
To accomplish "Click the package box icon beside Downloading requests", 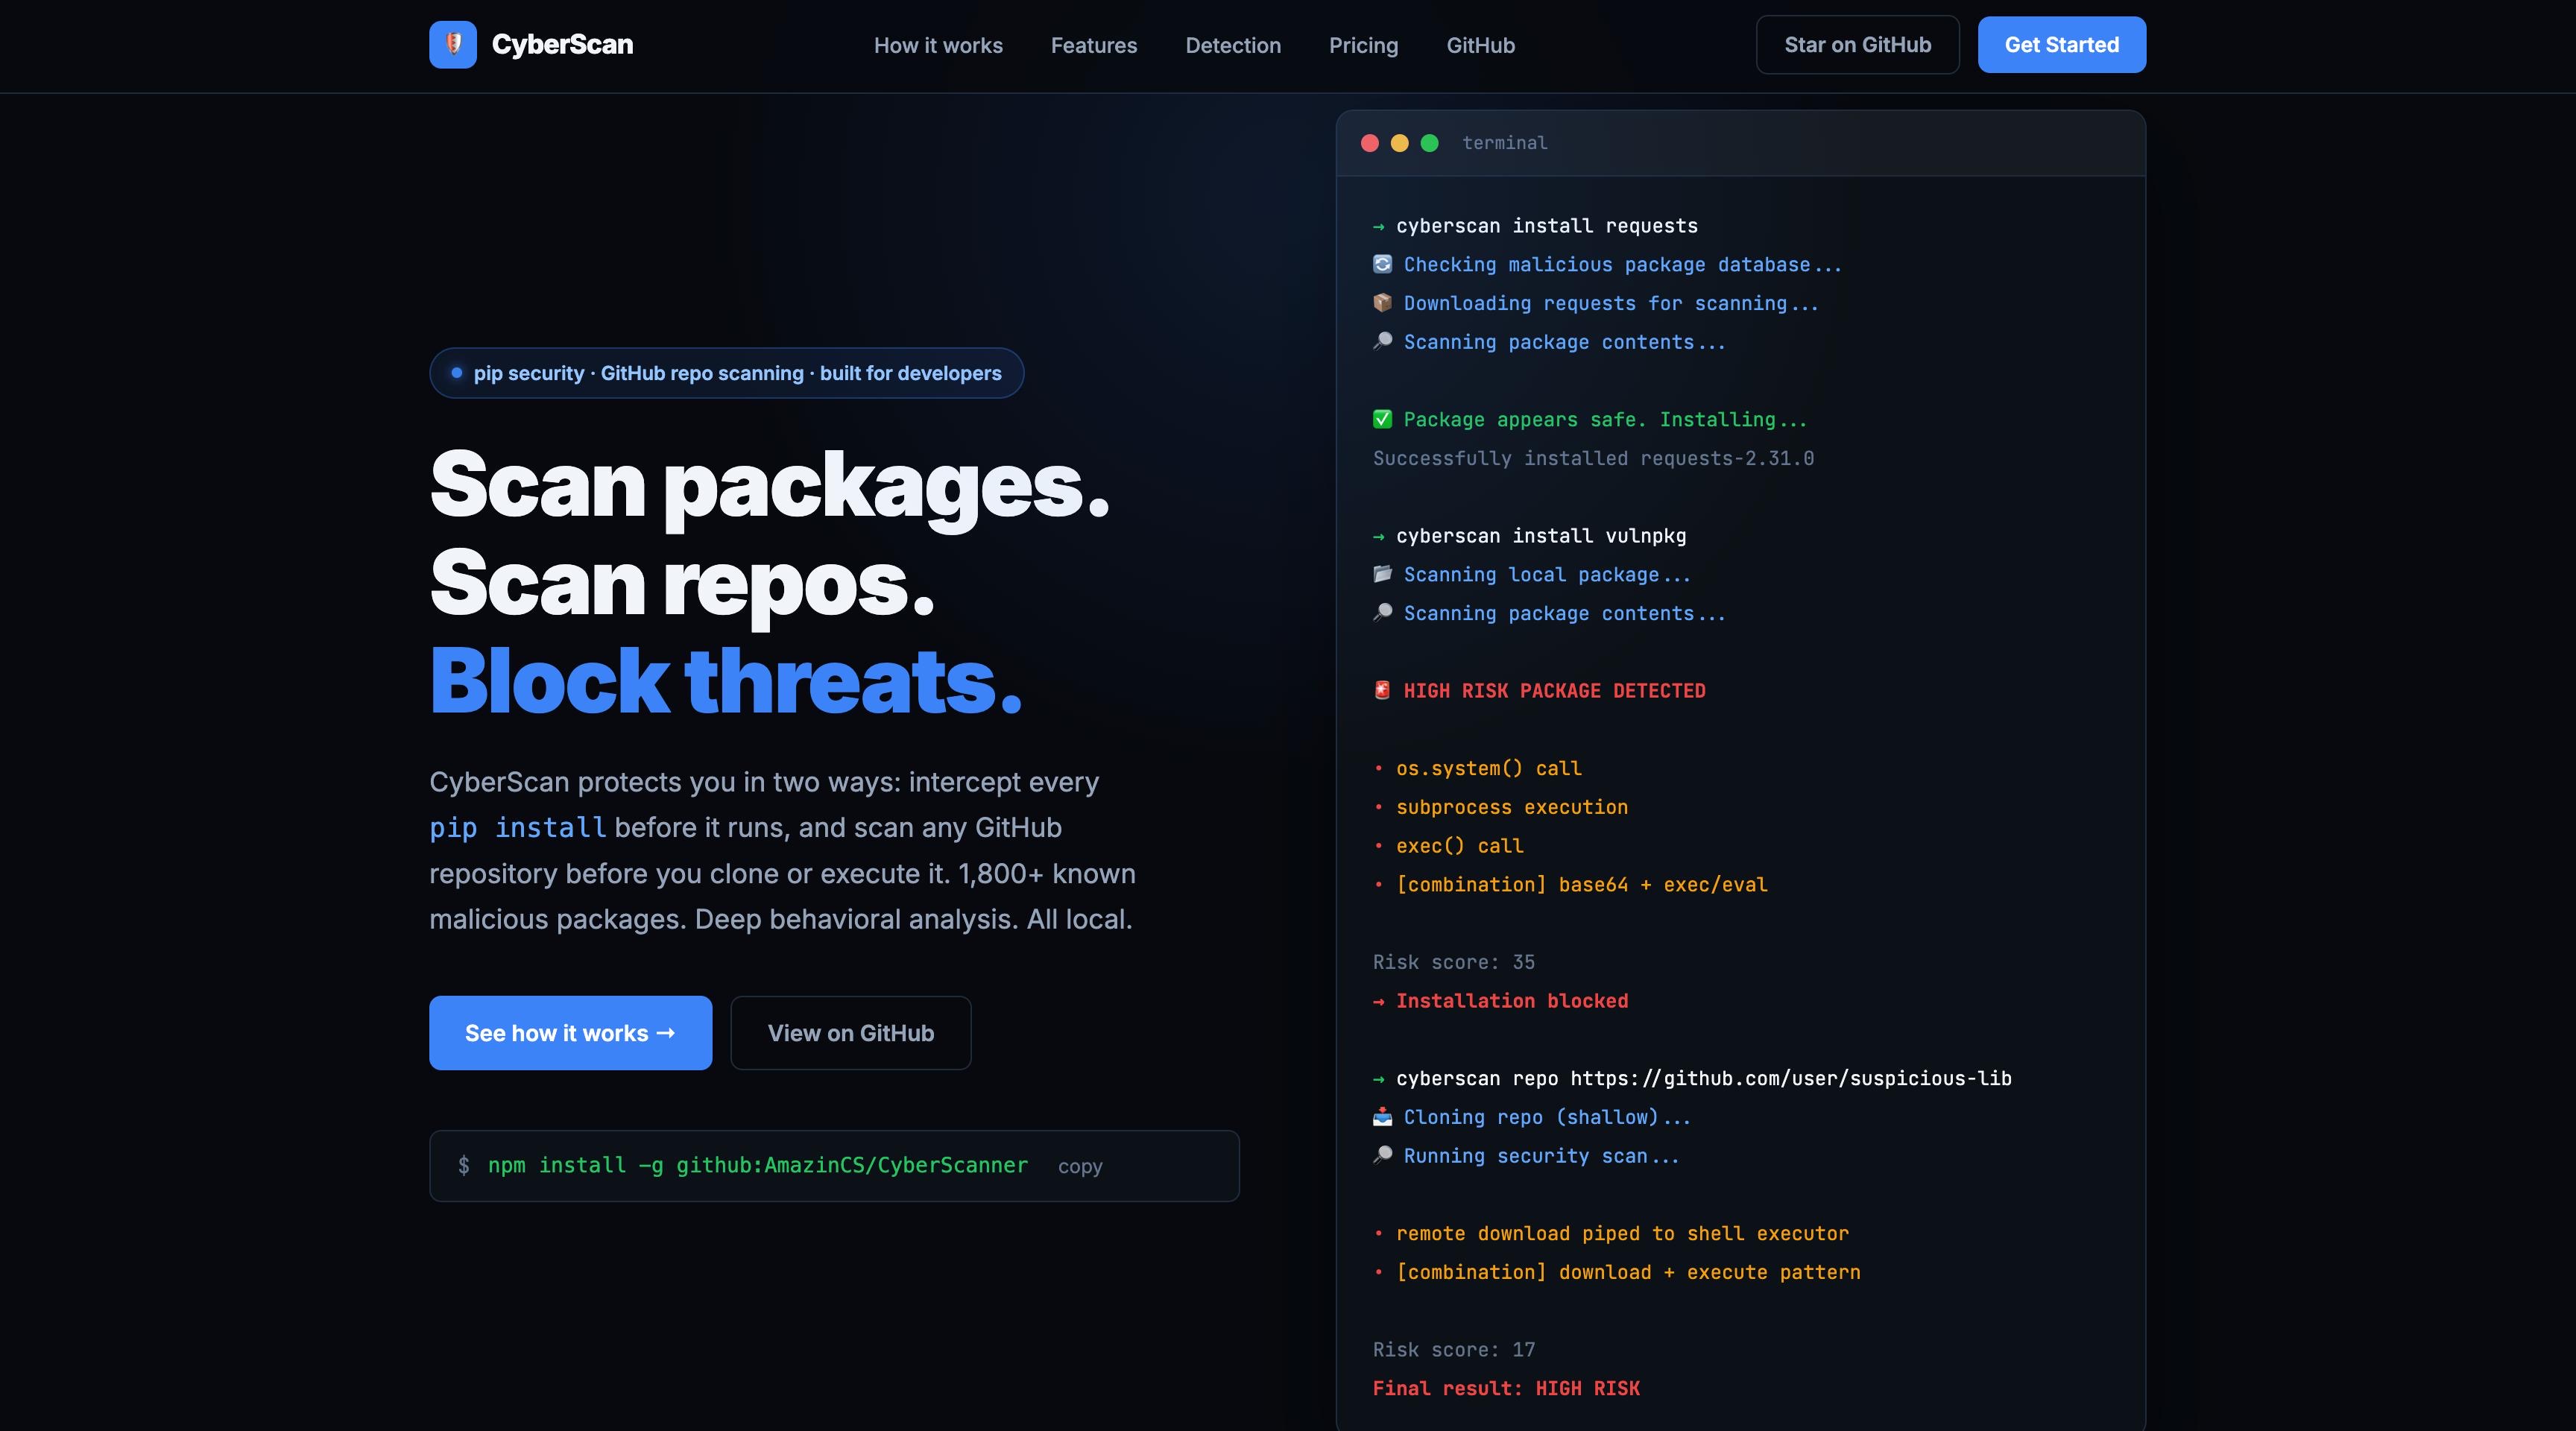I will tap(1382, 302).
